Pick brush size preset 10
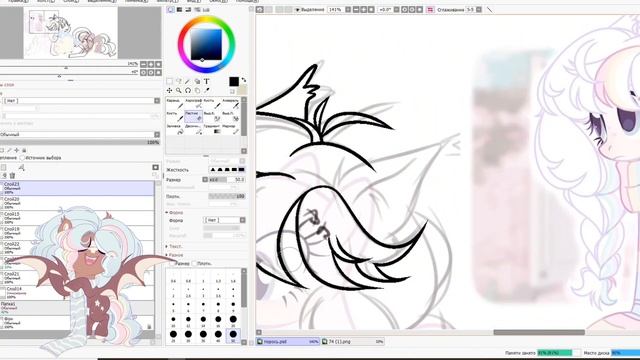 173,321
